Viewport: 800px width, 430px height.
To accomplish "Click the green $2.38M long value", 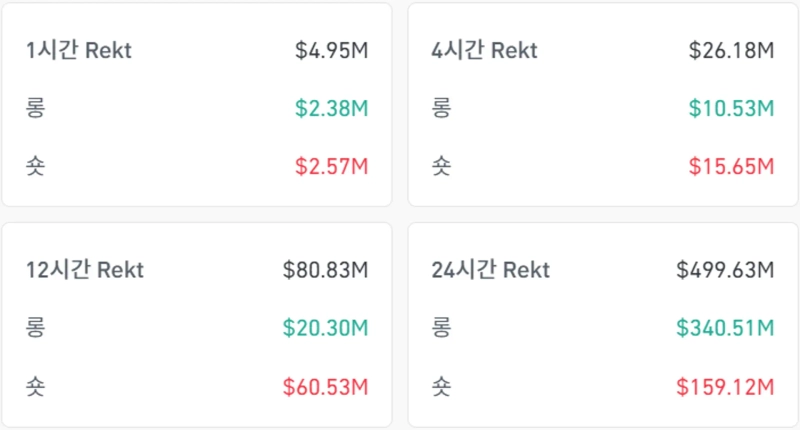I will 332,108.
